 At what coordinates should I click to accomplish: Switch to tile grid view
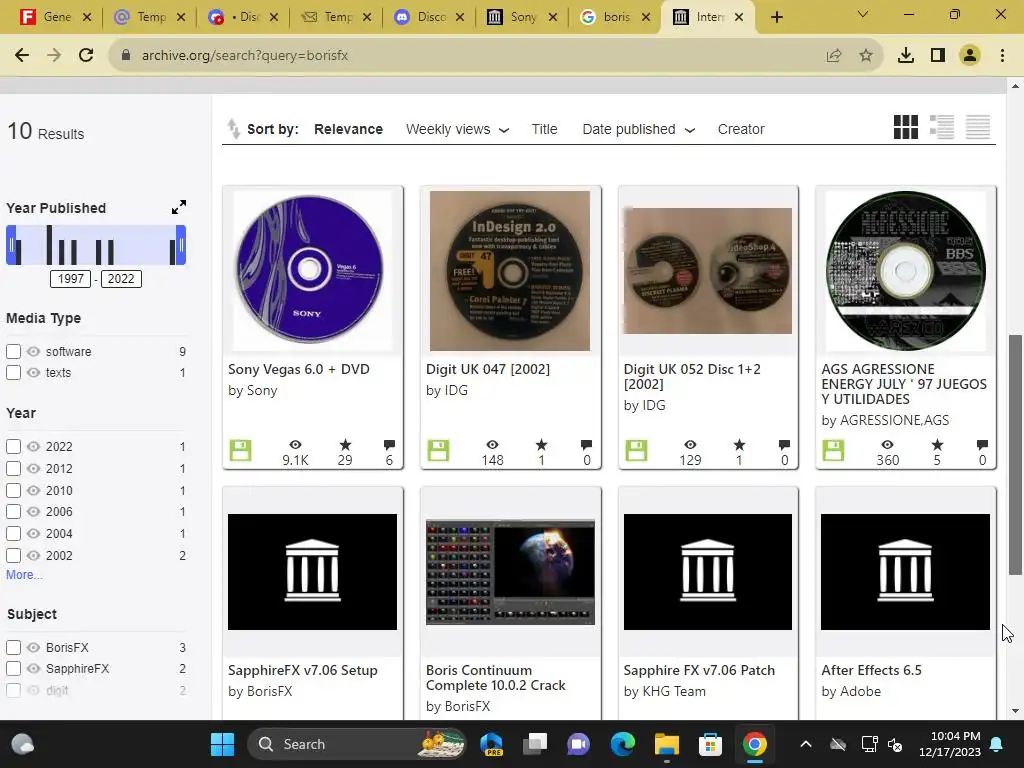[905, 127]
